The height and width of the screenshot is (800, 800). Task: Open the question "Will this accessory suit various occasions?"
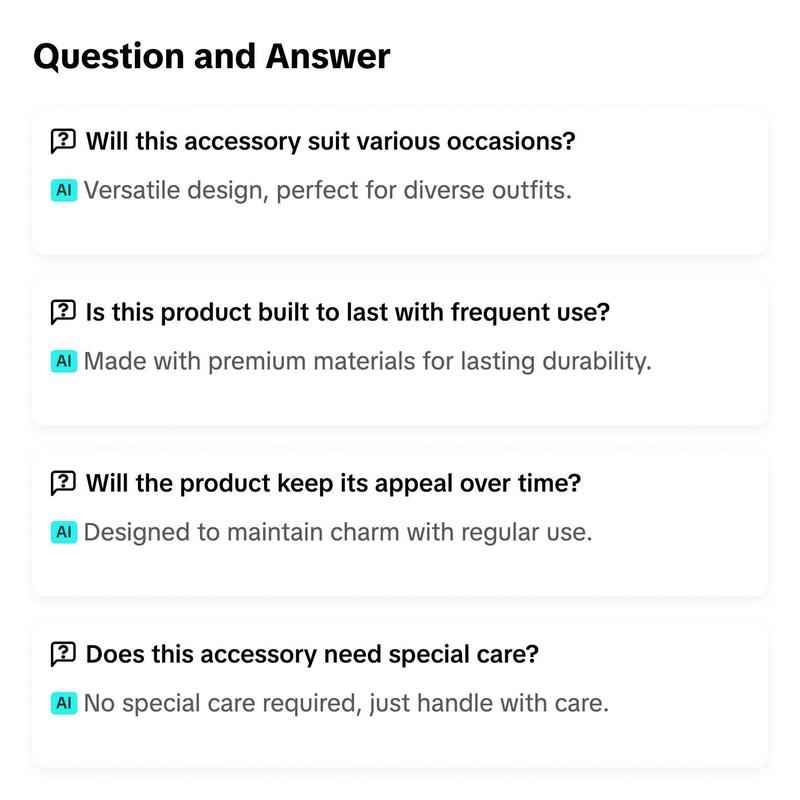coord(330,141)
